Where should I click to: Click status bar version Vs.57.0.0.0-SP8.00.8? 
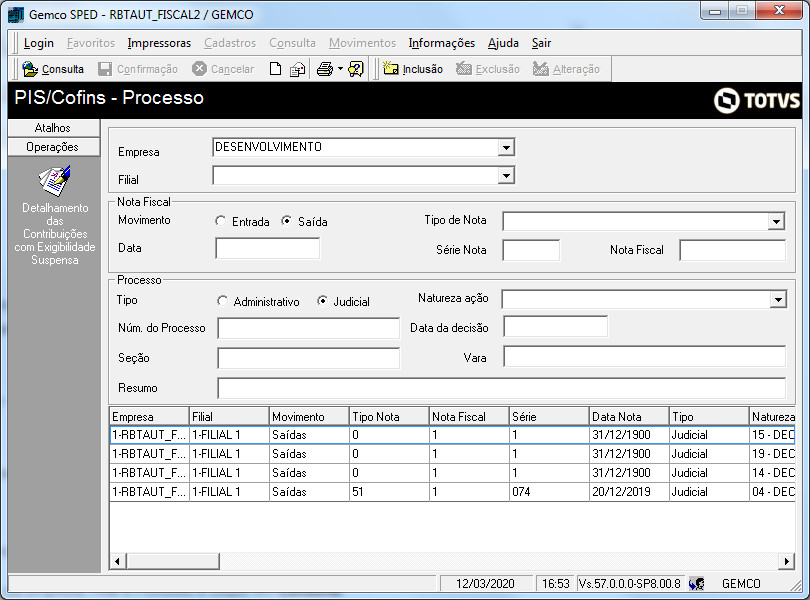point(630,584)
